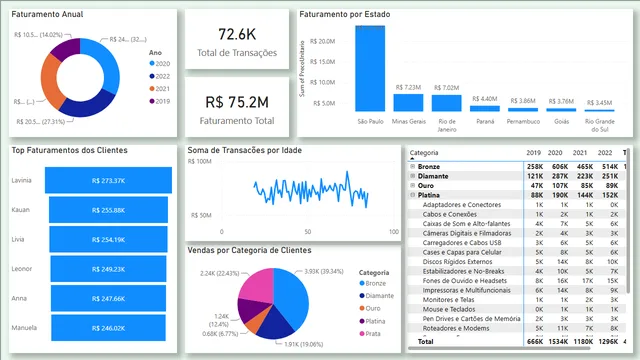Screen dimensions: 640x360
Task: Click the Goiás bar
Action: [561, 109]
